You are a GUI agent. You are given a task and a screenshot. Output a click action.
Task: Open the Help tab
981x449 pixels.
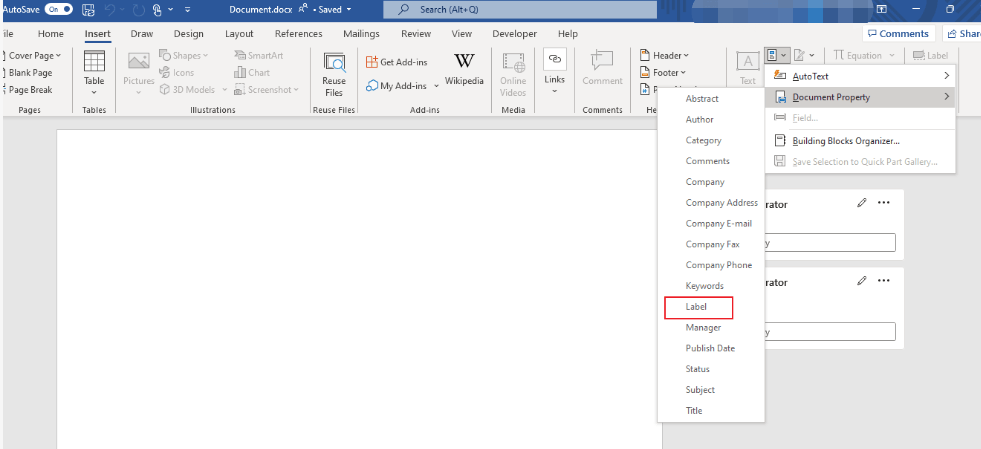pos(567,34)
